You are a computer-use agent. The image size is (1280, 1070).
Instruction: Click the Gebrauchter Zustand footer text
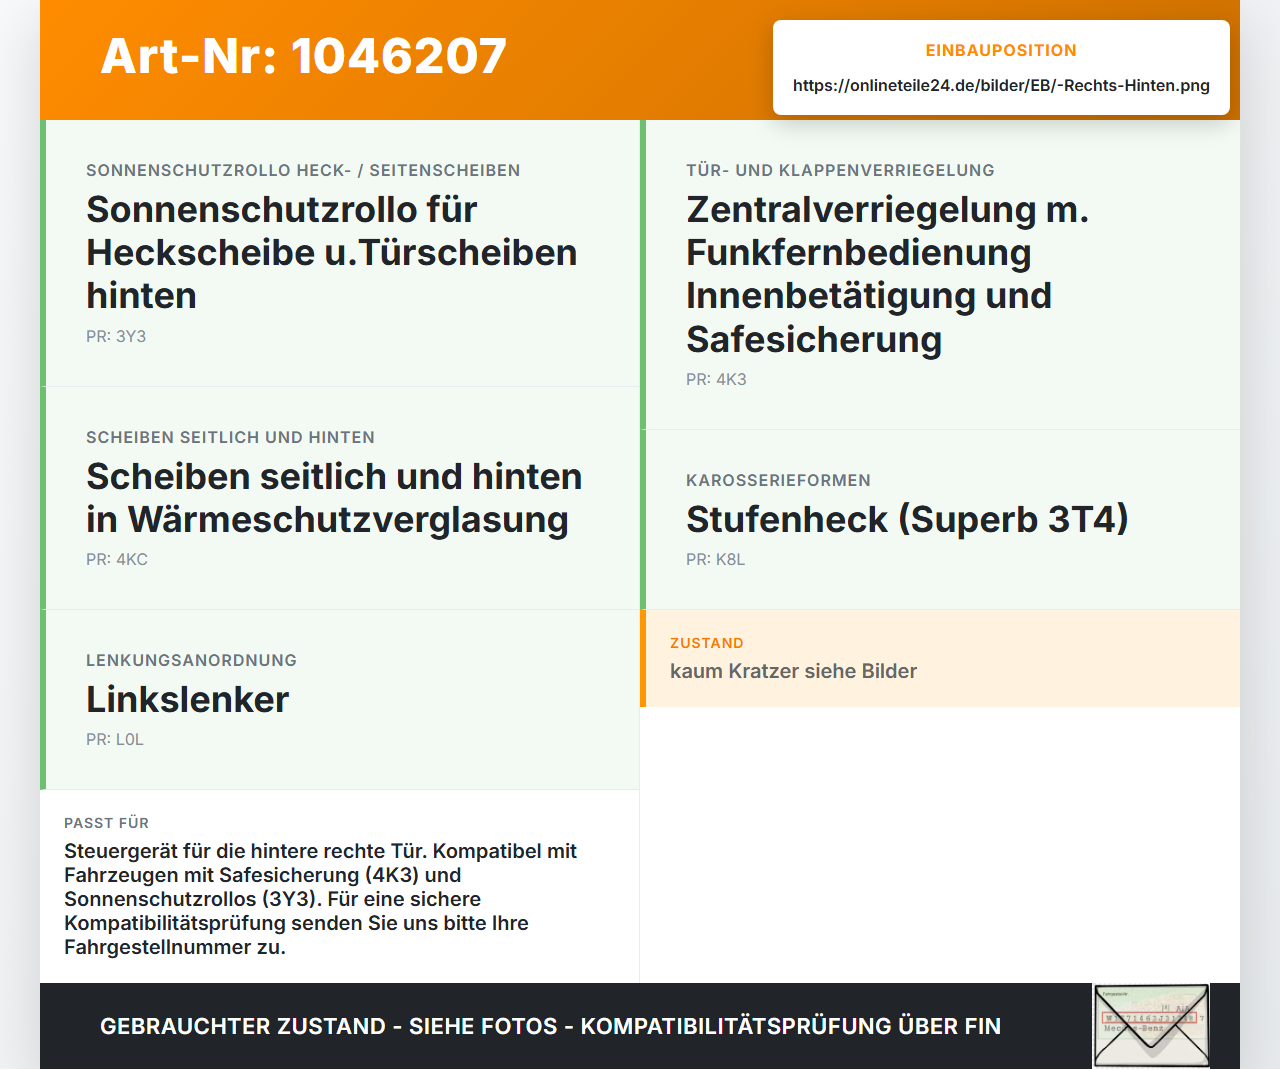(550, 1027)
